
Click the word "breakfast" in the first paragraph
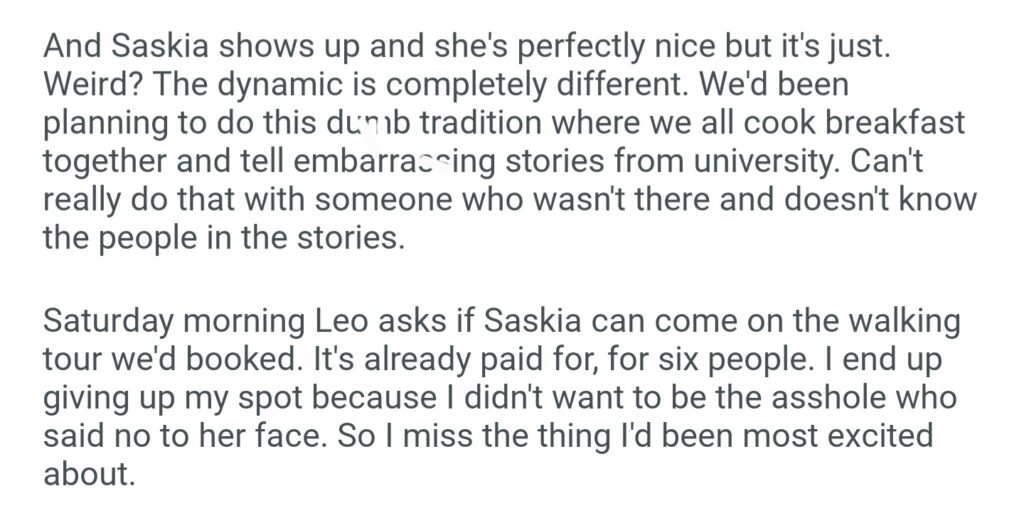[x=888, y=122]
